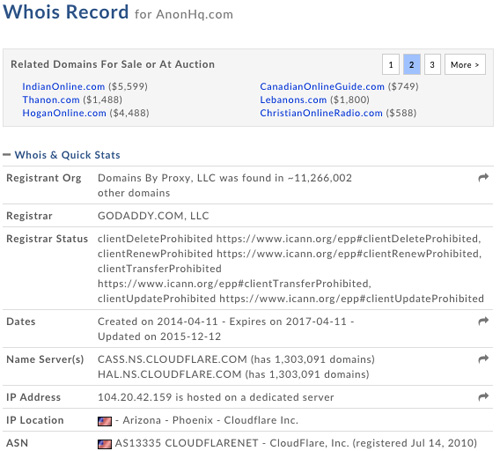Click the US flag in IP Location row
This screenshot has height=451, width=500.
[105, 421]
